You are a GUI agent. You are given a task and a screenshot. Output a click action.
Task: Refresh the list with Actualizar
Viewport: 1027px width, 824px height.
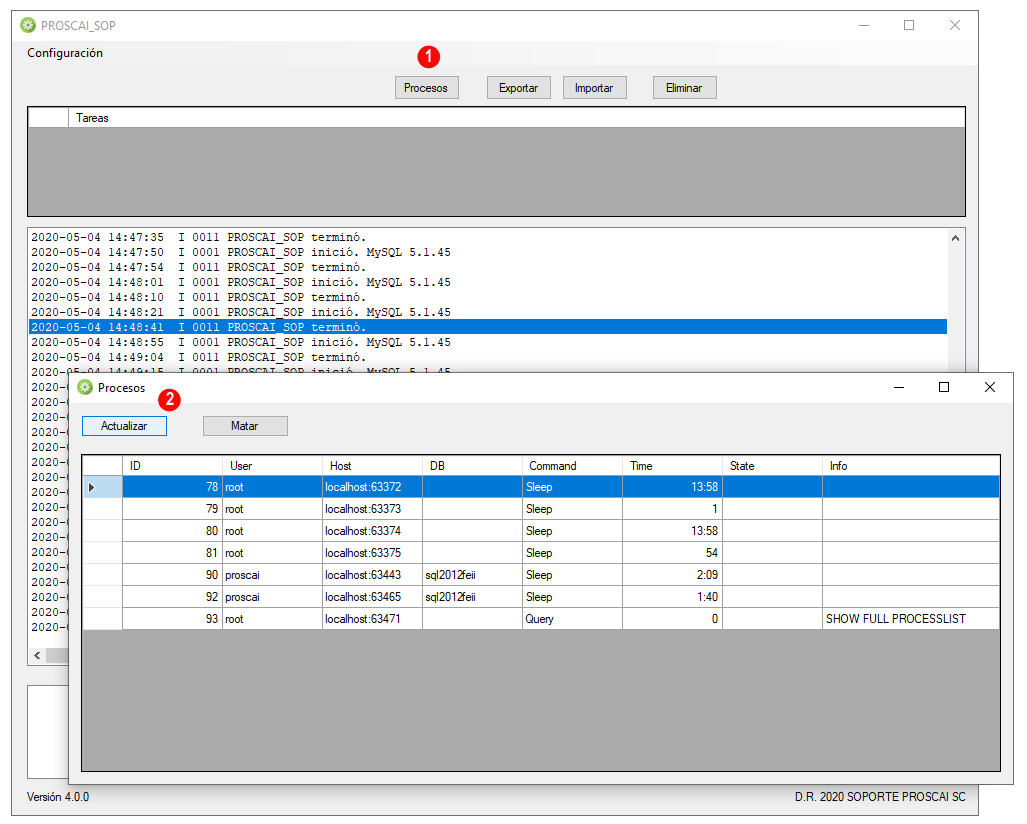click(124, 426)
